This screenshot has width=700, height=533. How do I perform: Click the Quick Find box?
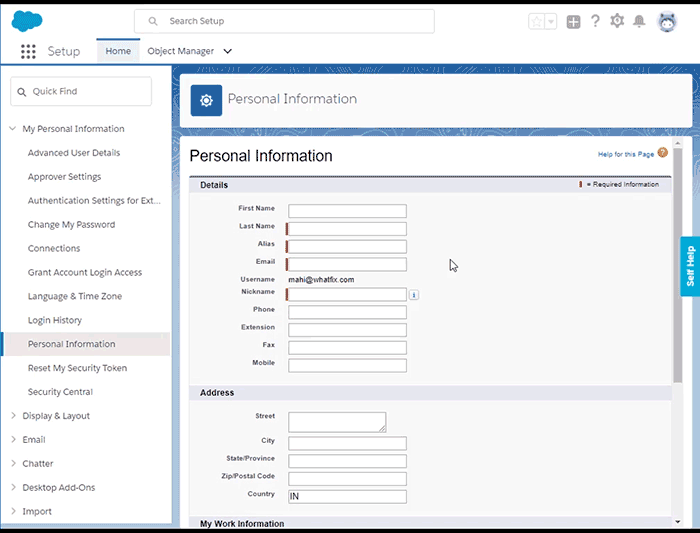click(81, 91)
